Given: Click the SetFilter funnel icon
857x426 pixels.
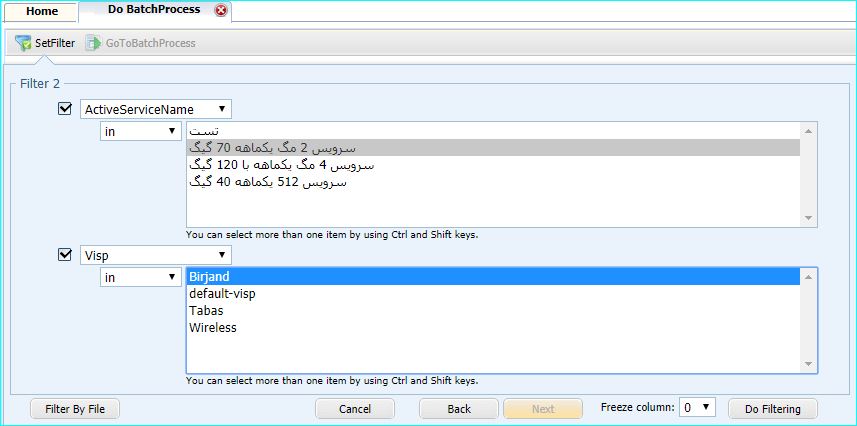Looking at the screenshot, I should [x=23, y=43].
